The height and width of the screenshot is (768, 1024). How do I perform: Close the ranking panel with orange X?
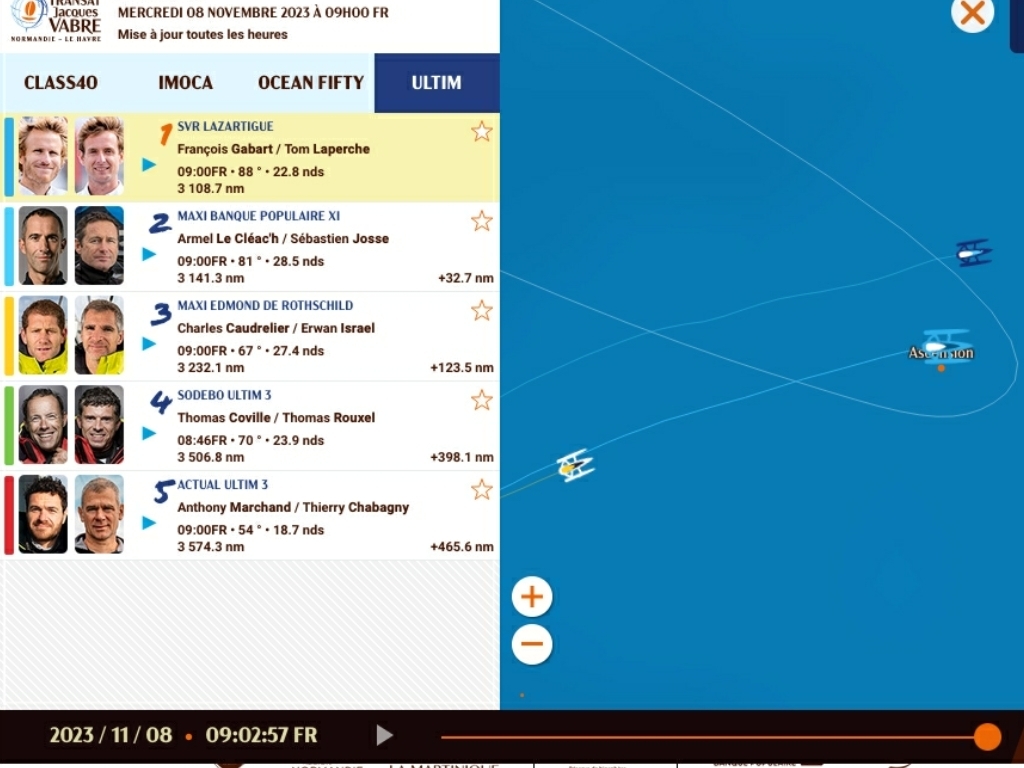(x=972, y=12)
